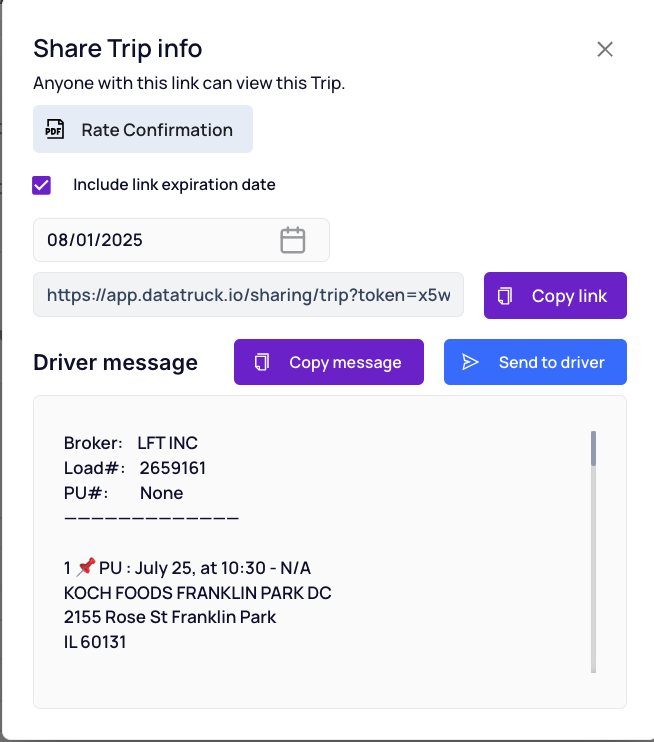The height and width of the screenshot is (742, 654).
Task: Click the red pushpin emoji beside PU
Action: 86,566
